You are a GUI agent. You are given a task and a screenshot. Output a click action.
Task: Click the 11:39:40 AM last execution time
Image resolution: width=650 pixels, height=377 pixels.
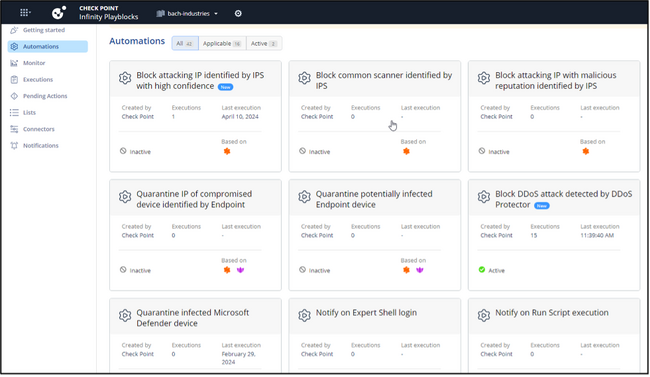[x=597, y=235]
